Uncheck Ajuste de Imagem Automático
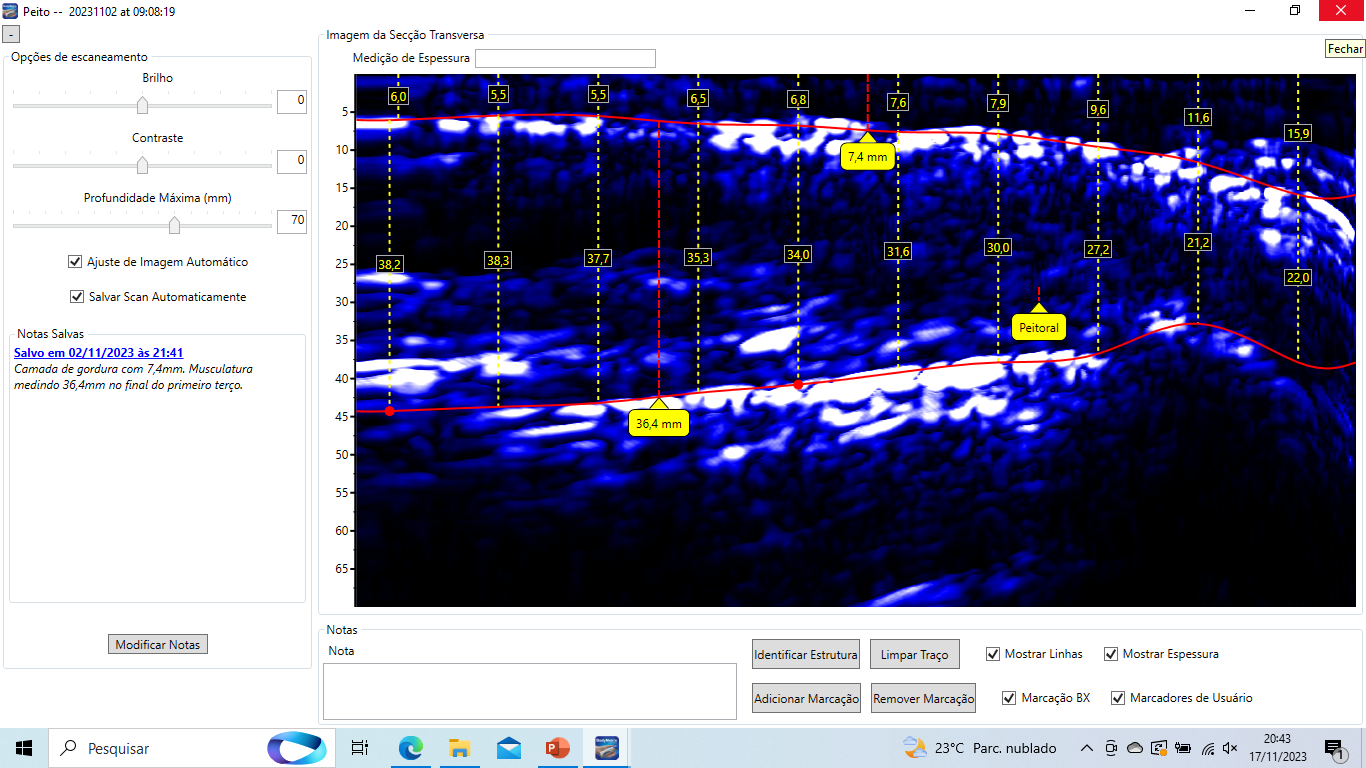 point(75,262)
